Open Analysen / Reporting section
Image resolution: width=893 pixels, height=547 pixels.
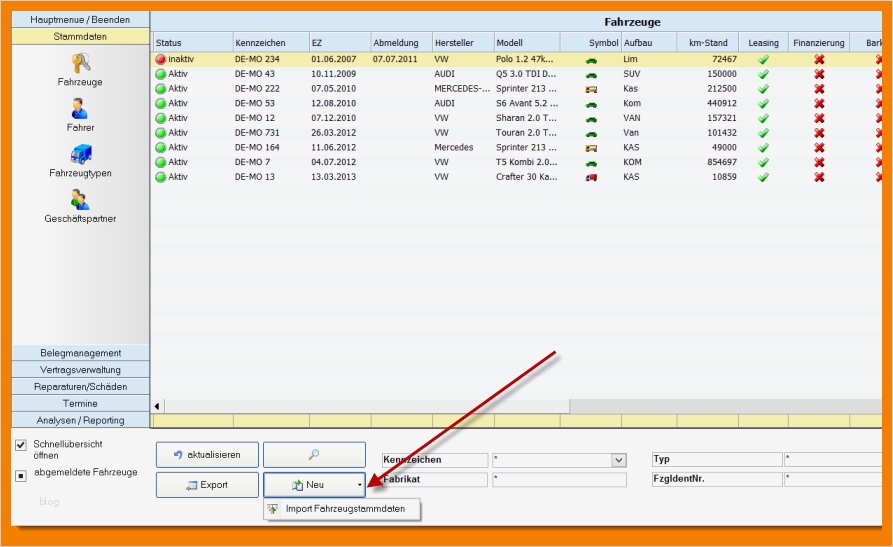click(80, 420)
